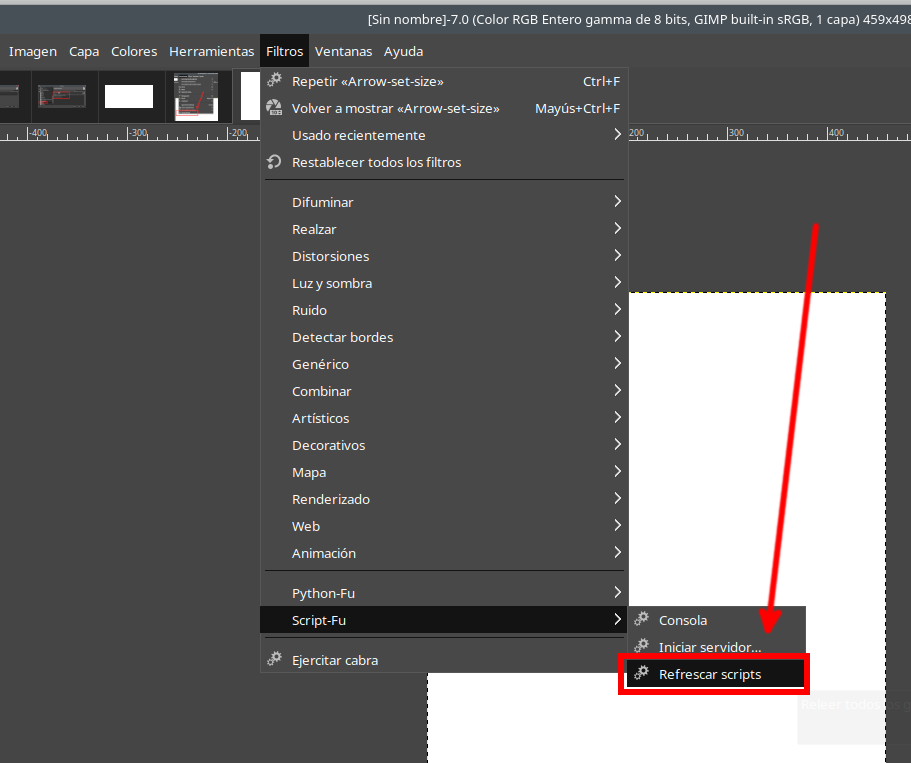Open the Ayuda menu
Viewport: 911px width, 763px height.
click(x=403, y=51)
